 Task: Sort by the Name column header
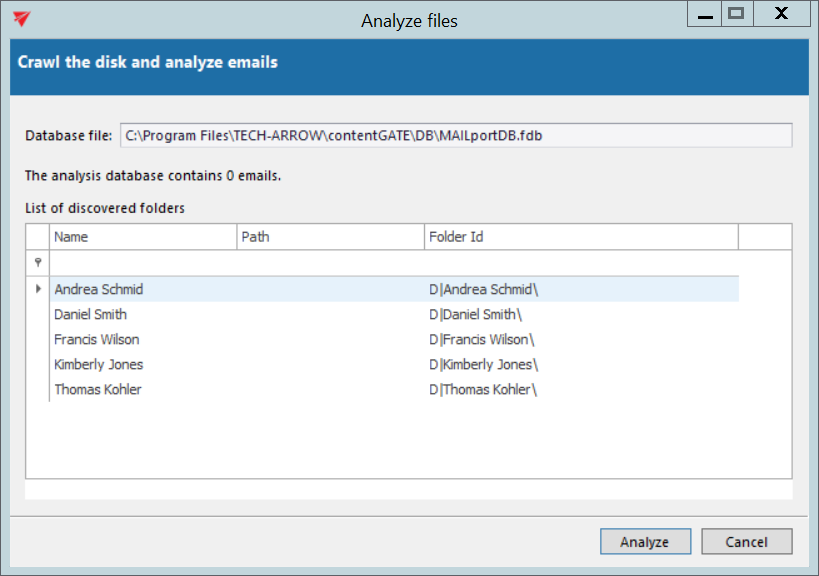143,237
